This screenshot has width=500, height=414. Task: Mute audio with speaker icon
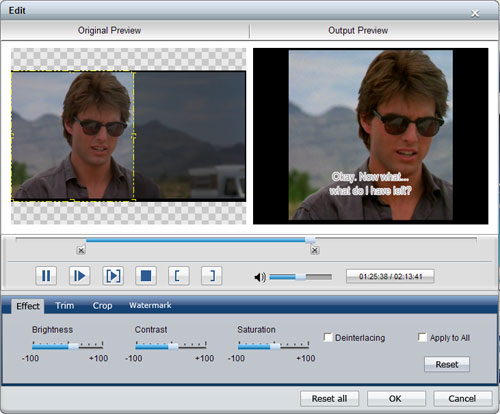(x=260, y=277)
